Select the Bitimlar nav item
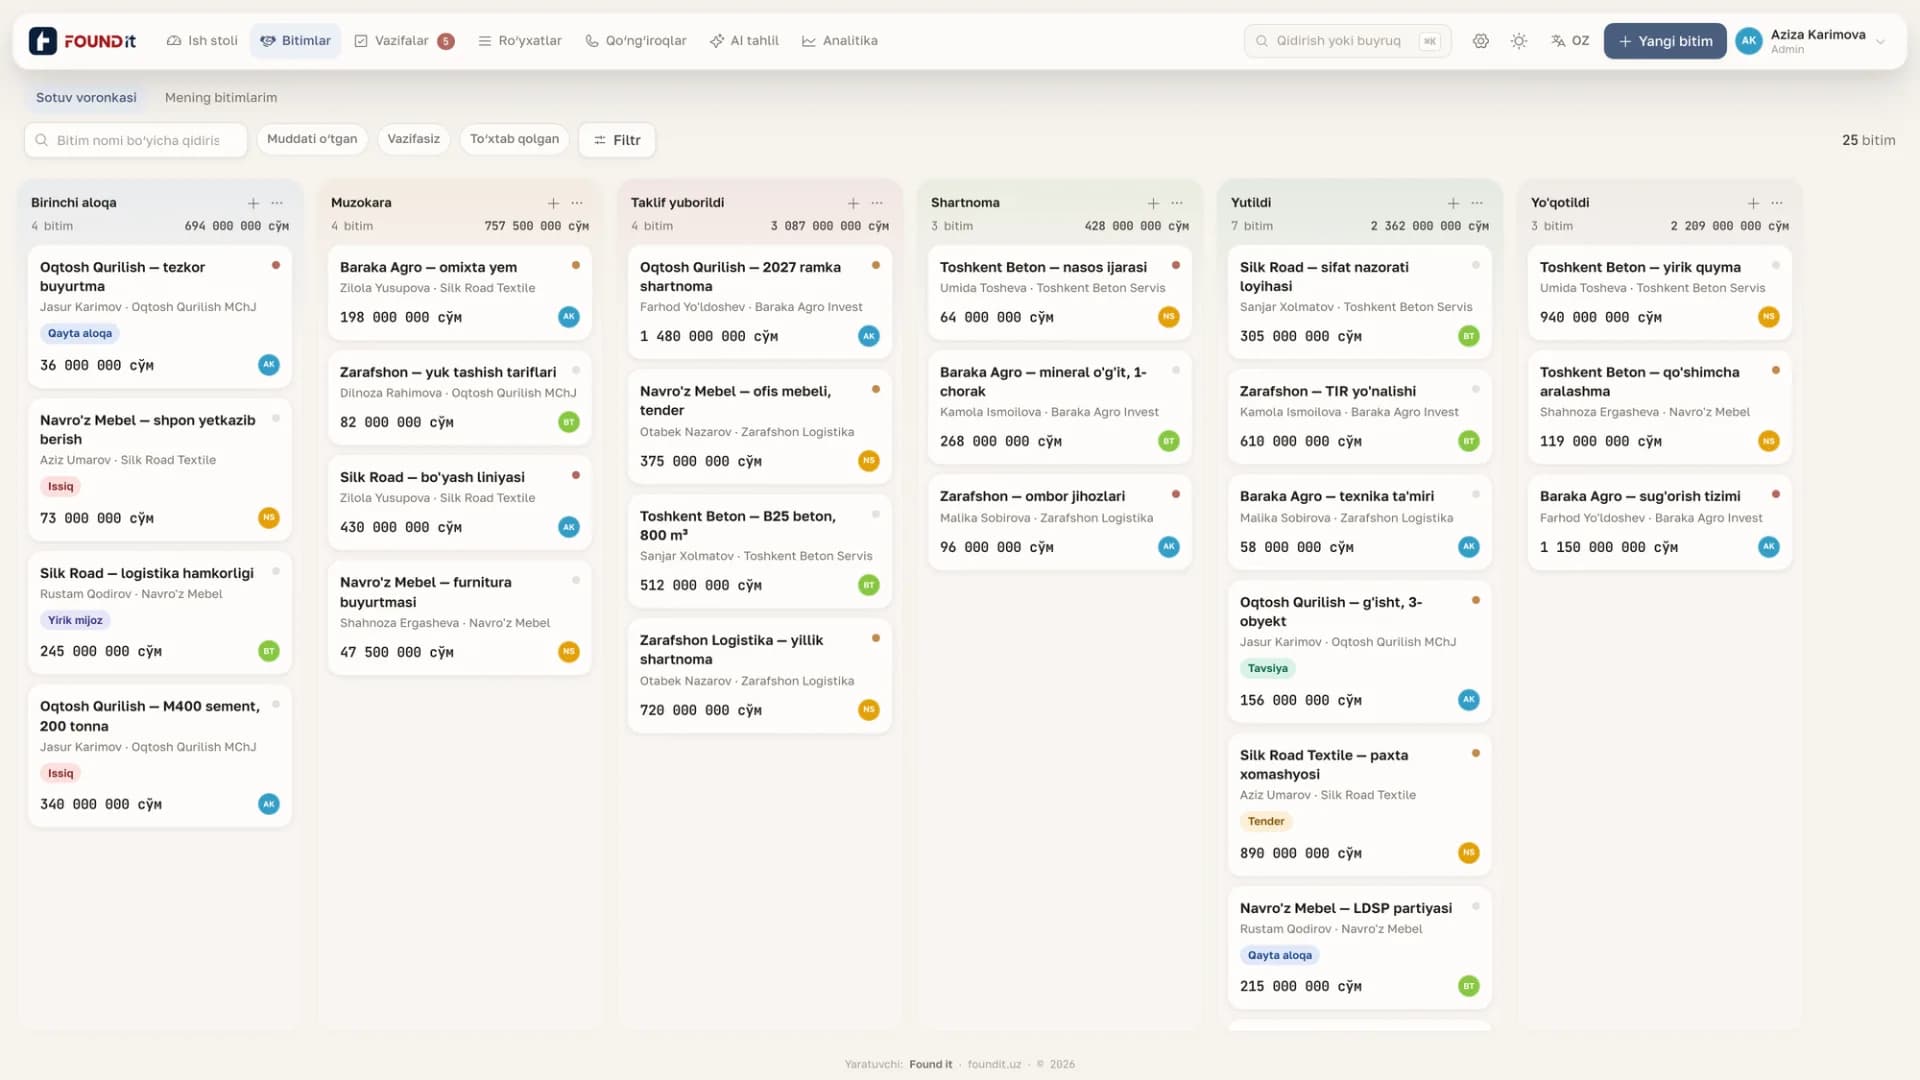Viewport: 1920px width, 1080px height. pos(295,41)
